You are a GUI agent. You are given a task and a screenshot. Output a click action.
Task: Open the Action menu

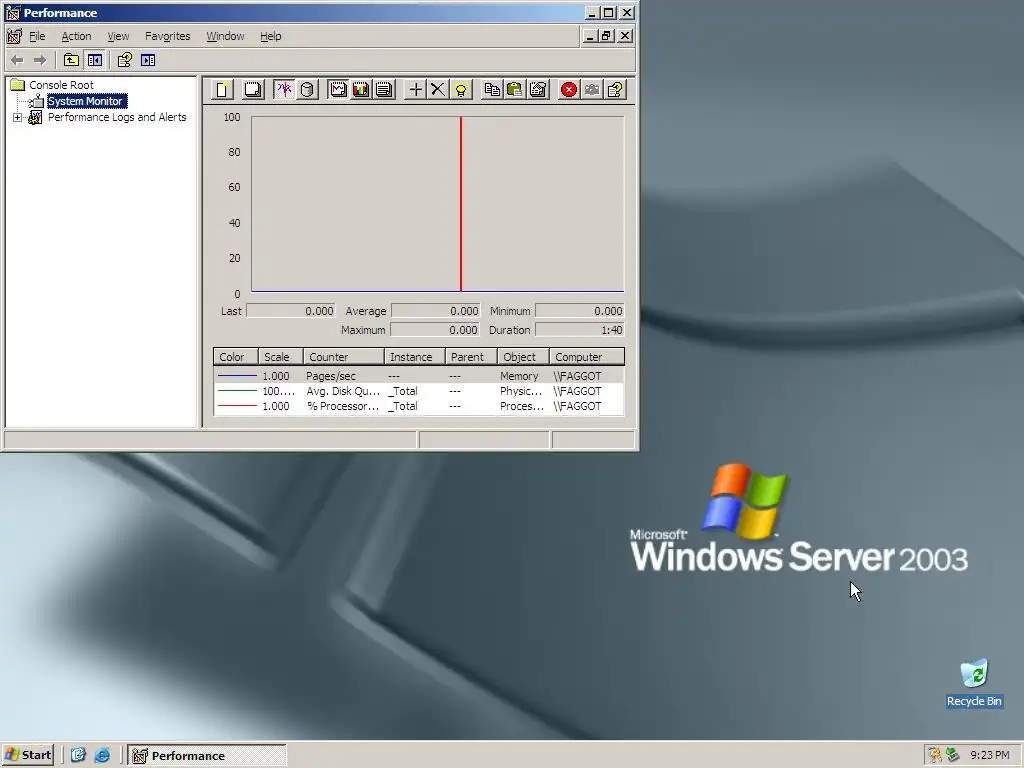tap(76, 36)
